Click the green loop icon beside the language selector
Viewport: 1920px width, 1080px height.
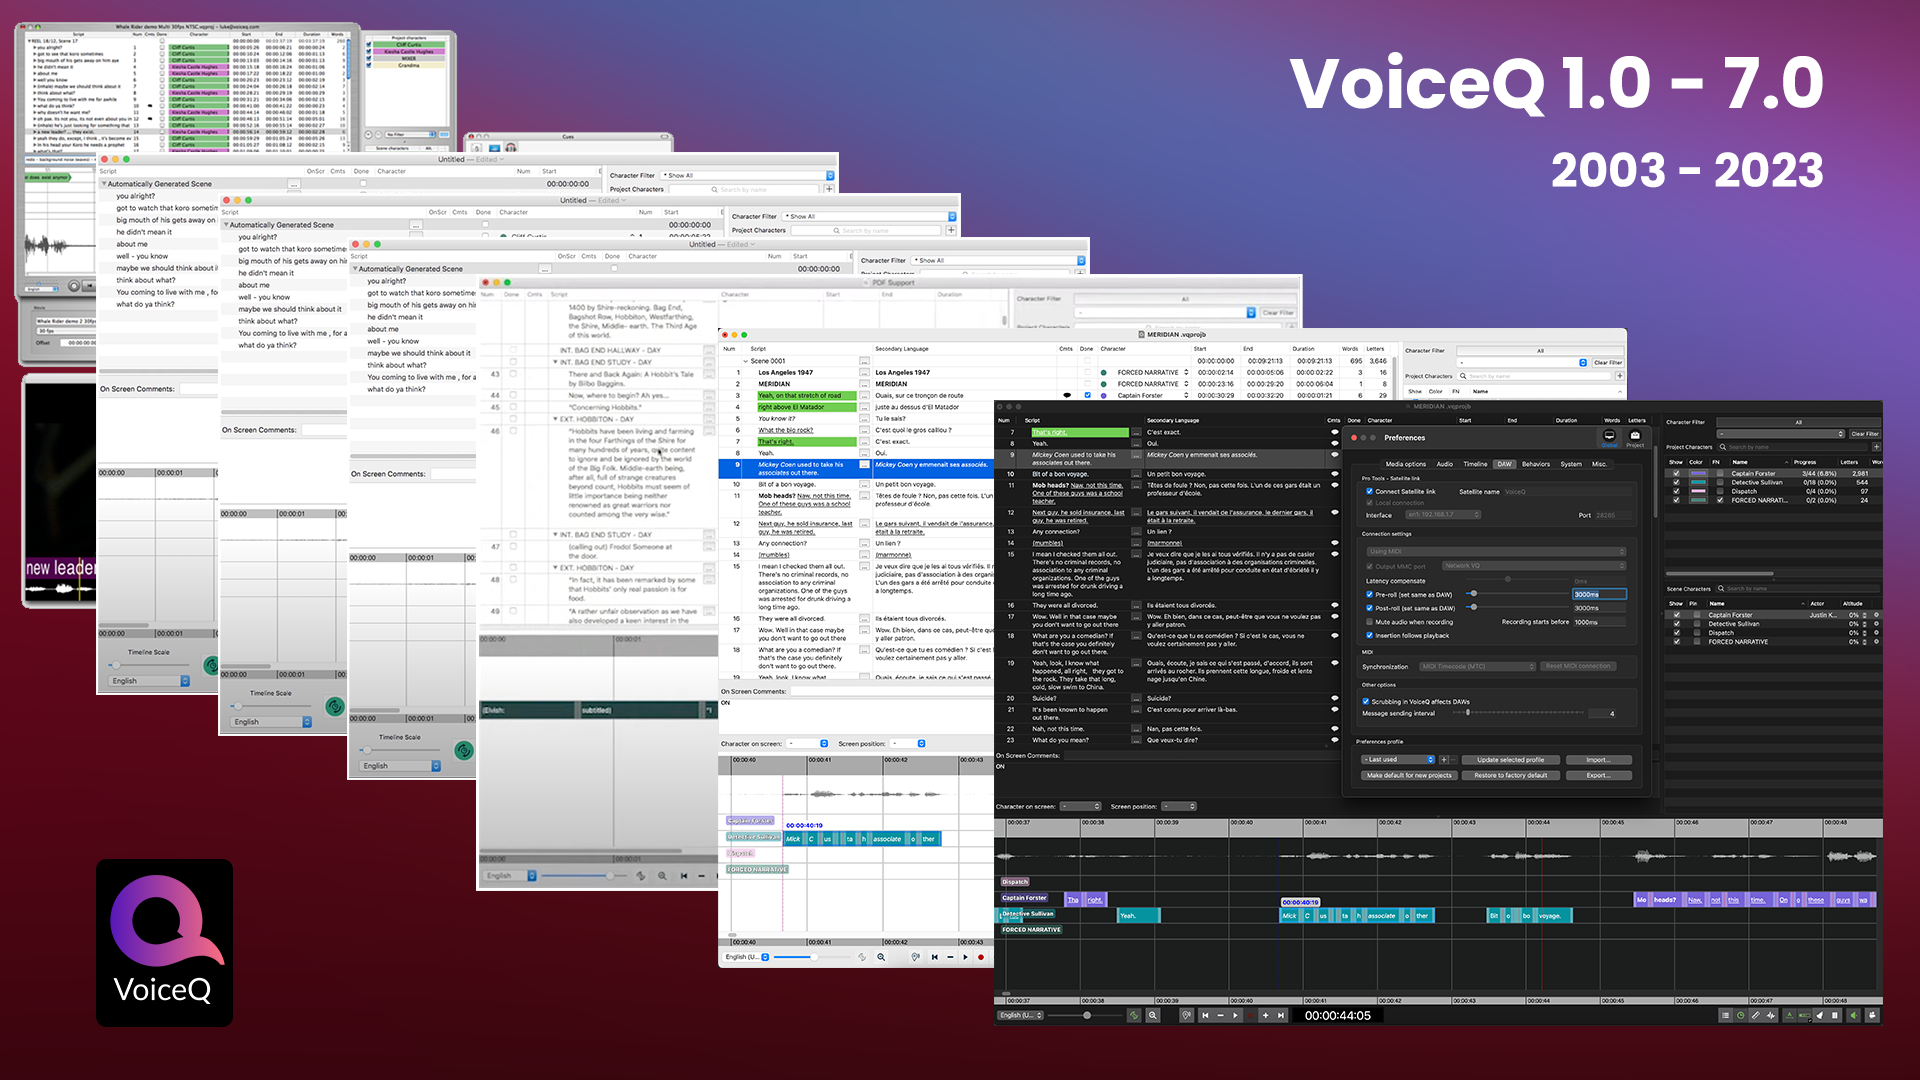(1135, 1016)
